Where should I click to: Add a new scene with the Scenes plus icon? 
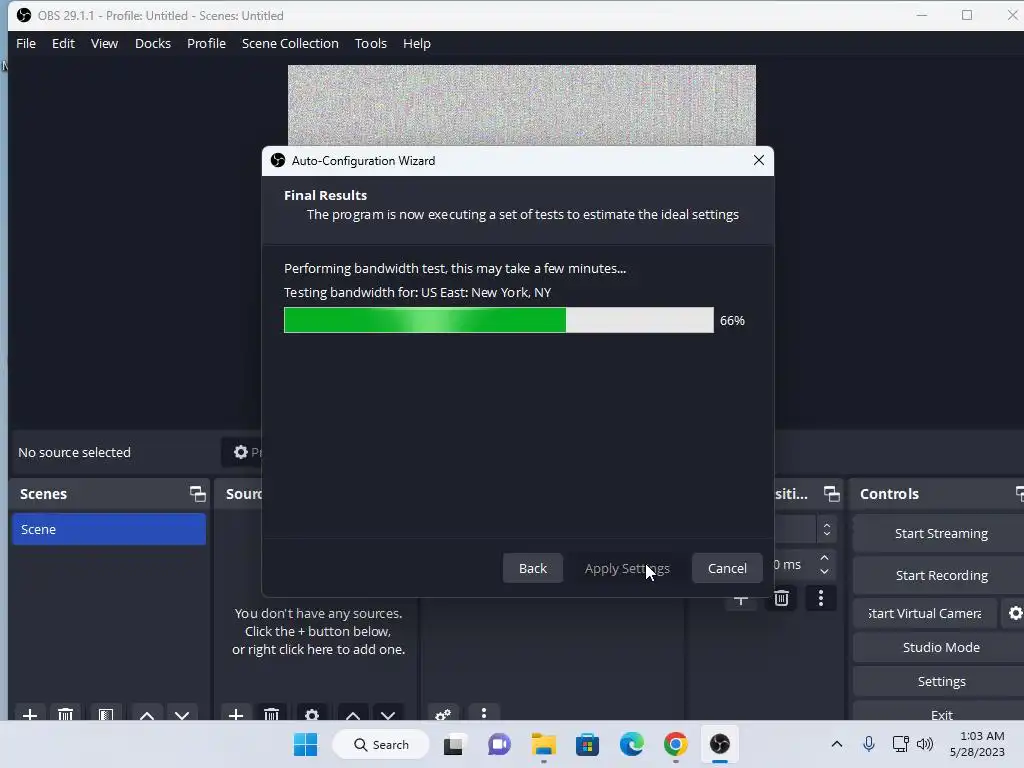[29, 714]
